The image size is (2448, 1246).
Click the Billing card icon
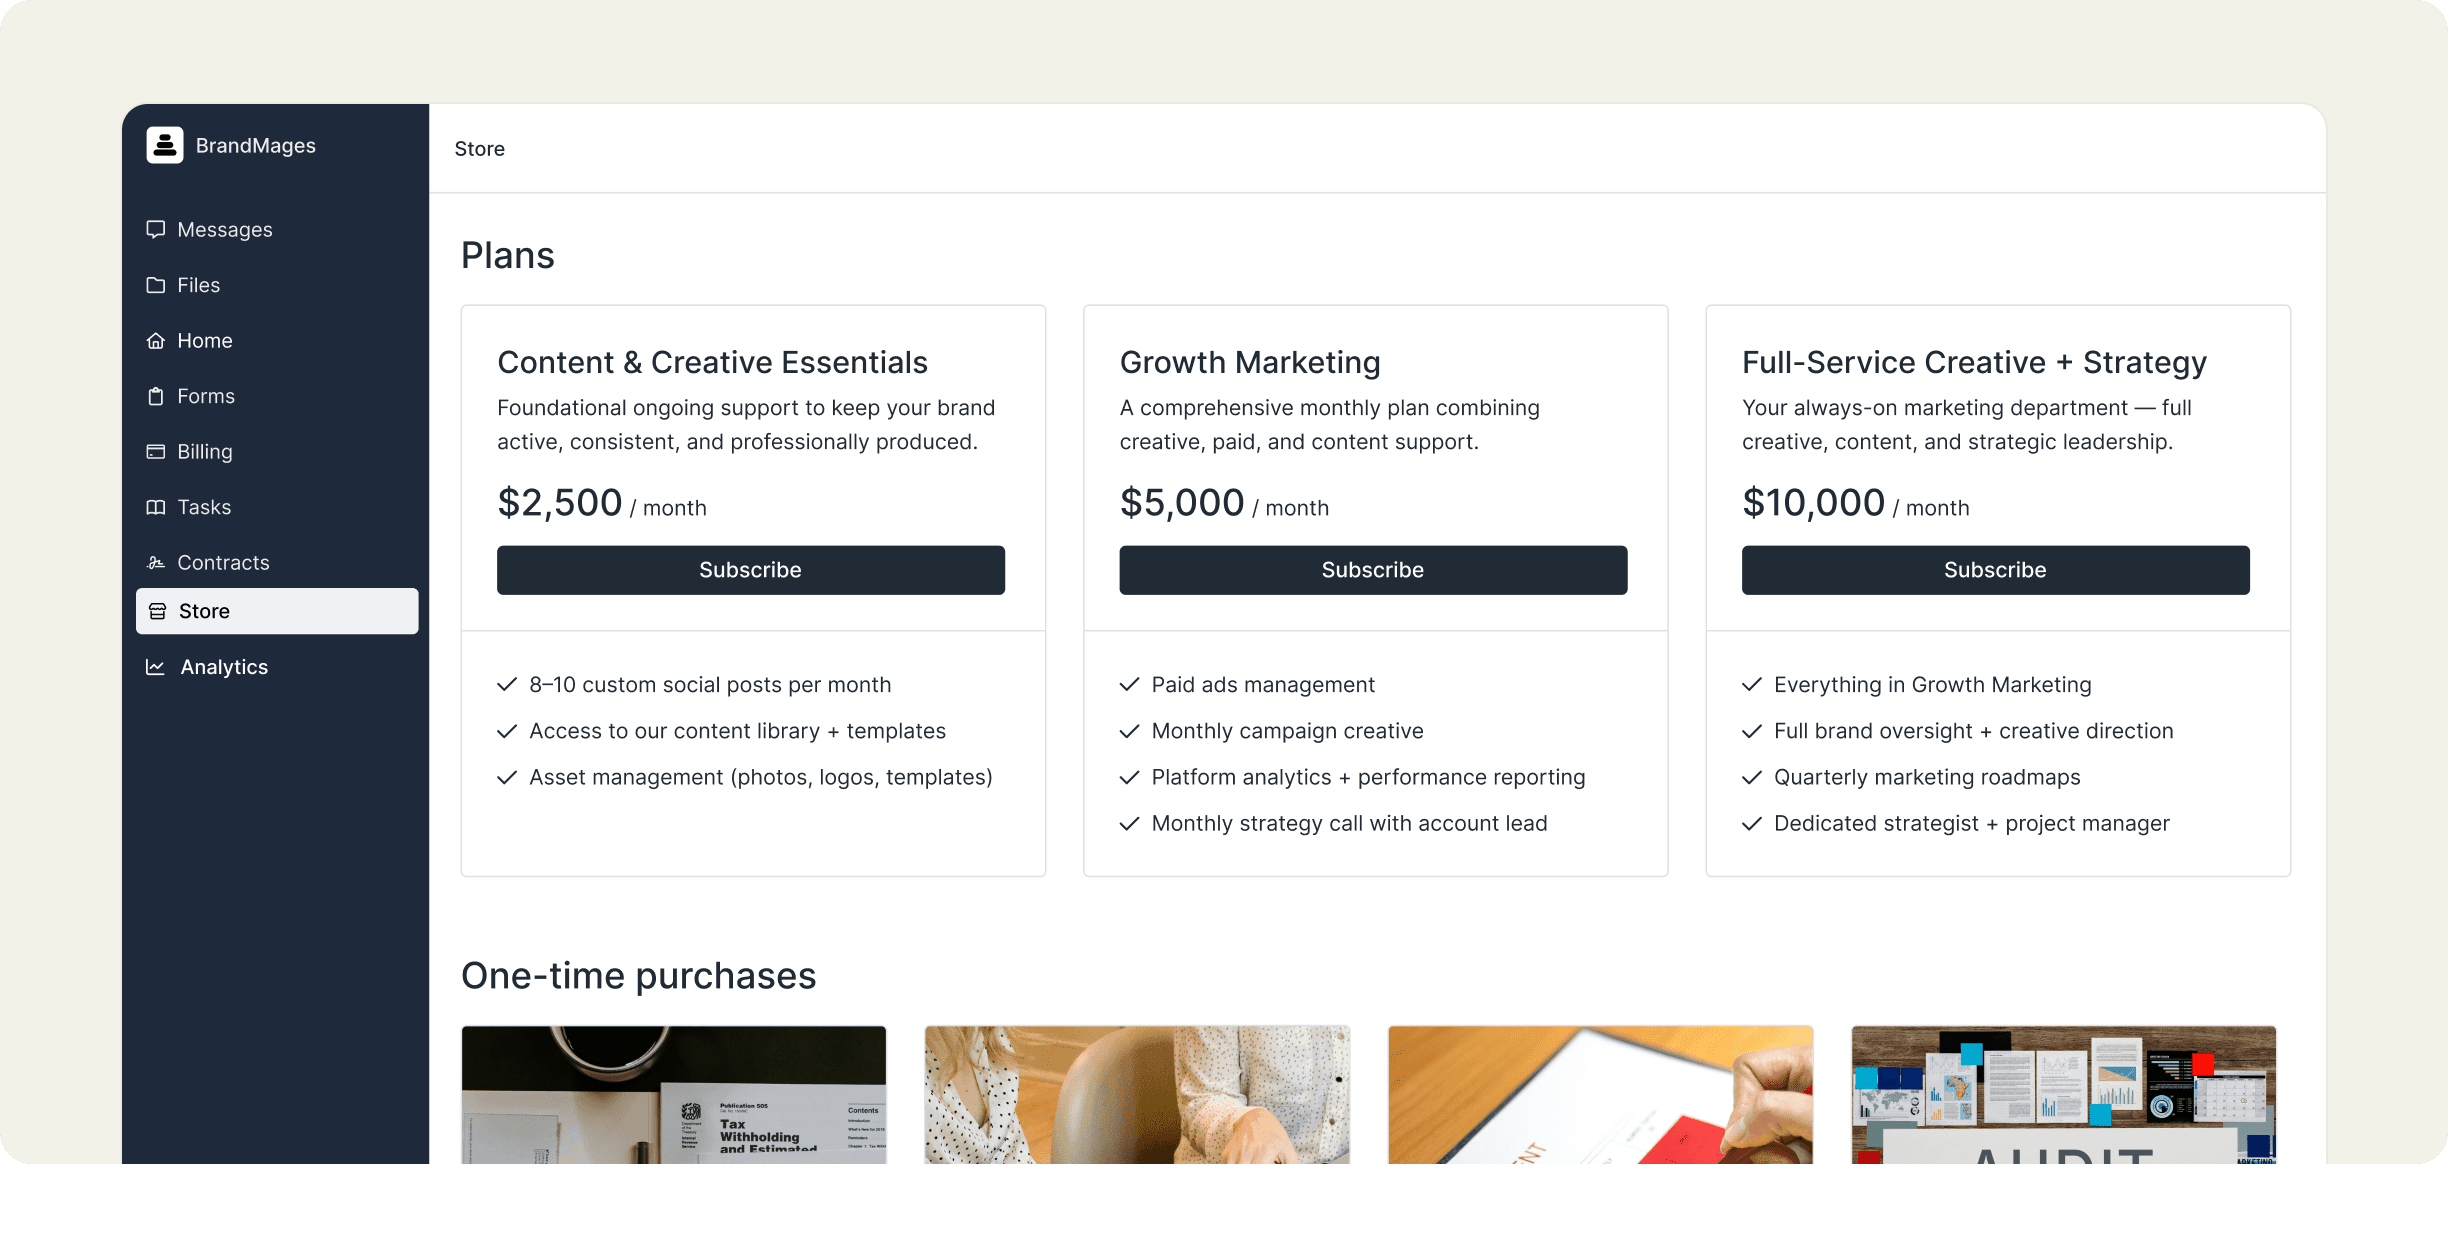(x=156, y=452)
